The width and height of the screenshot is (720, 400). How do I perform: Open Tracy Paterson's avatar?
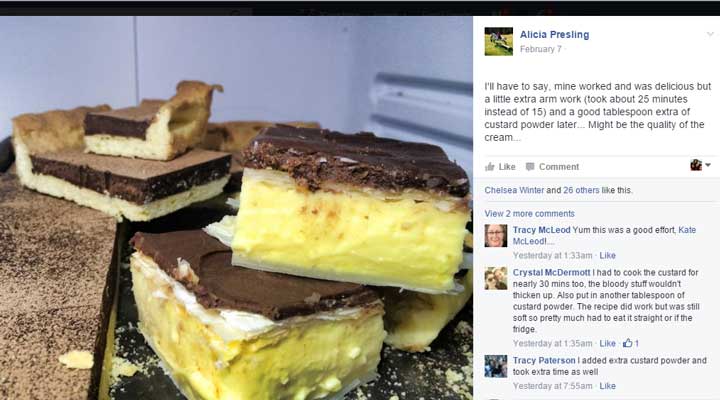tap(495, 366)
